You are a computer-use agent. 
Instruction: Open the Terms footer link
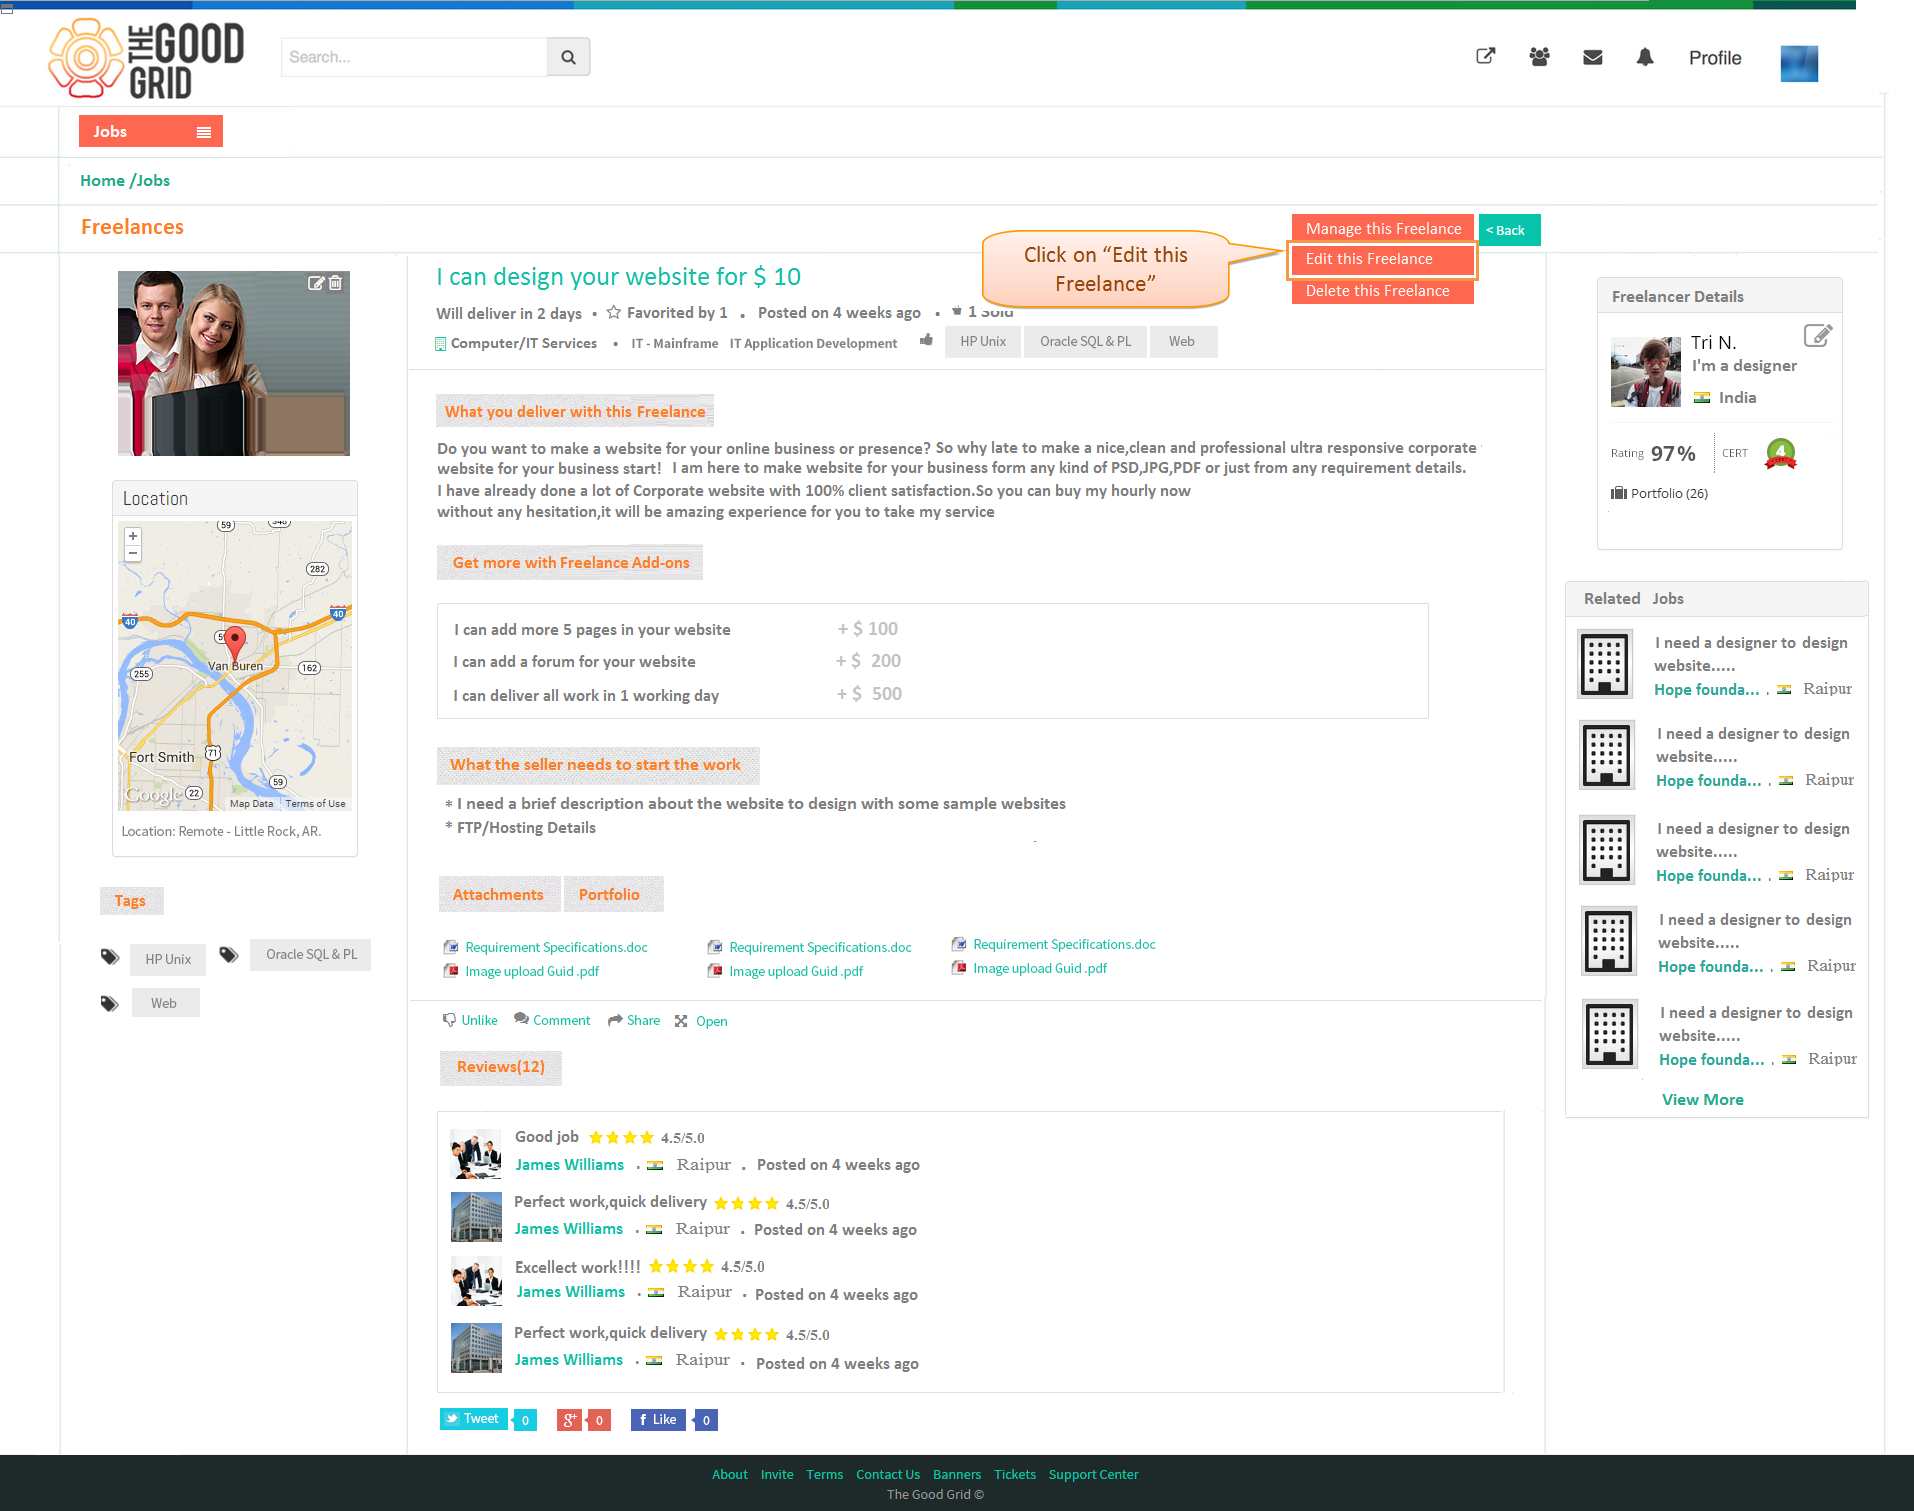825,1474
